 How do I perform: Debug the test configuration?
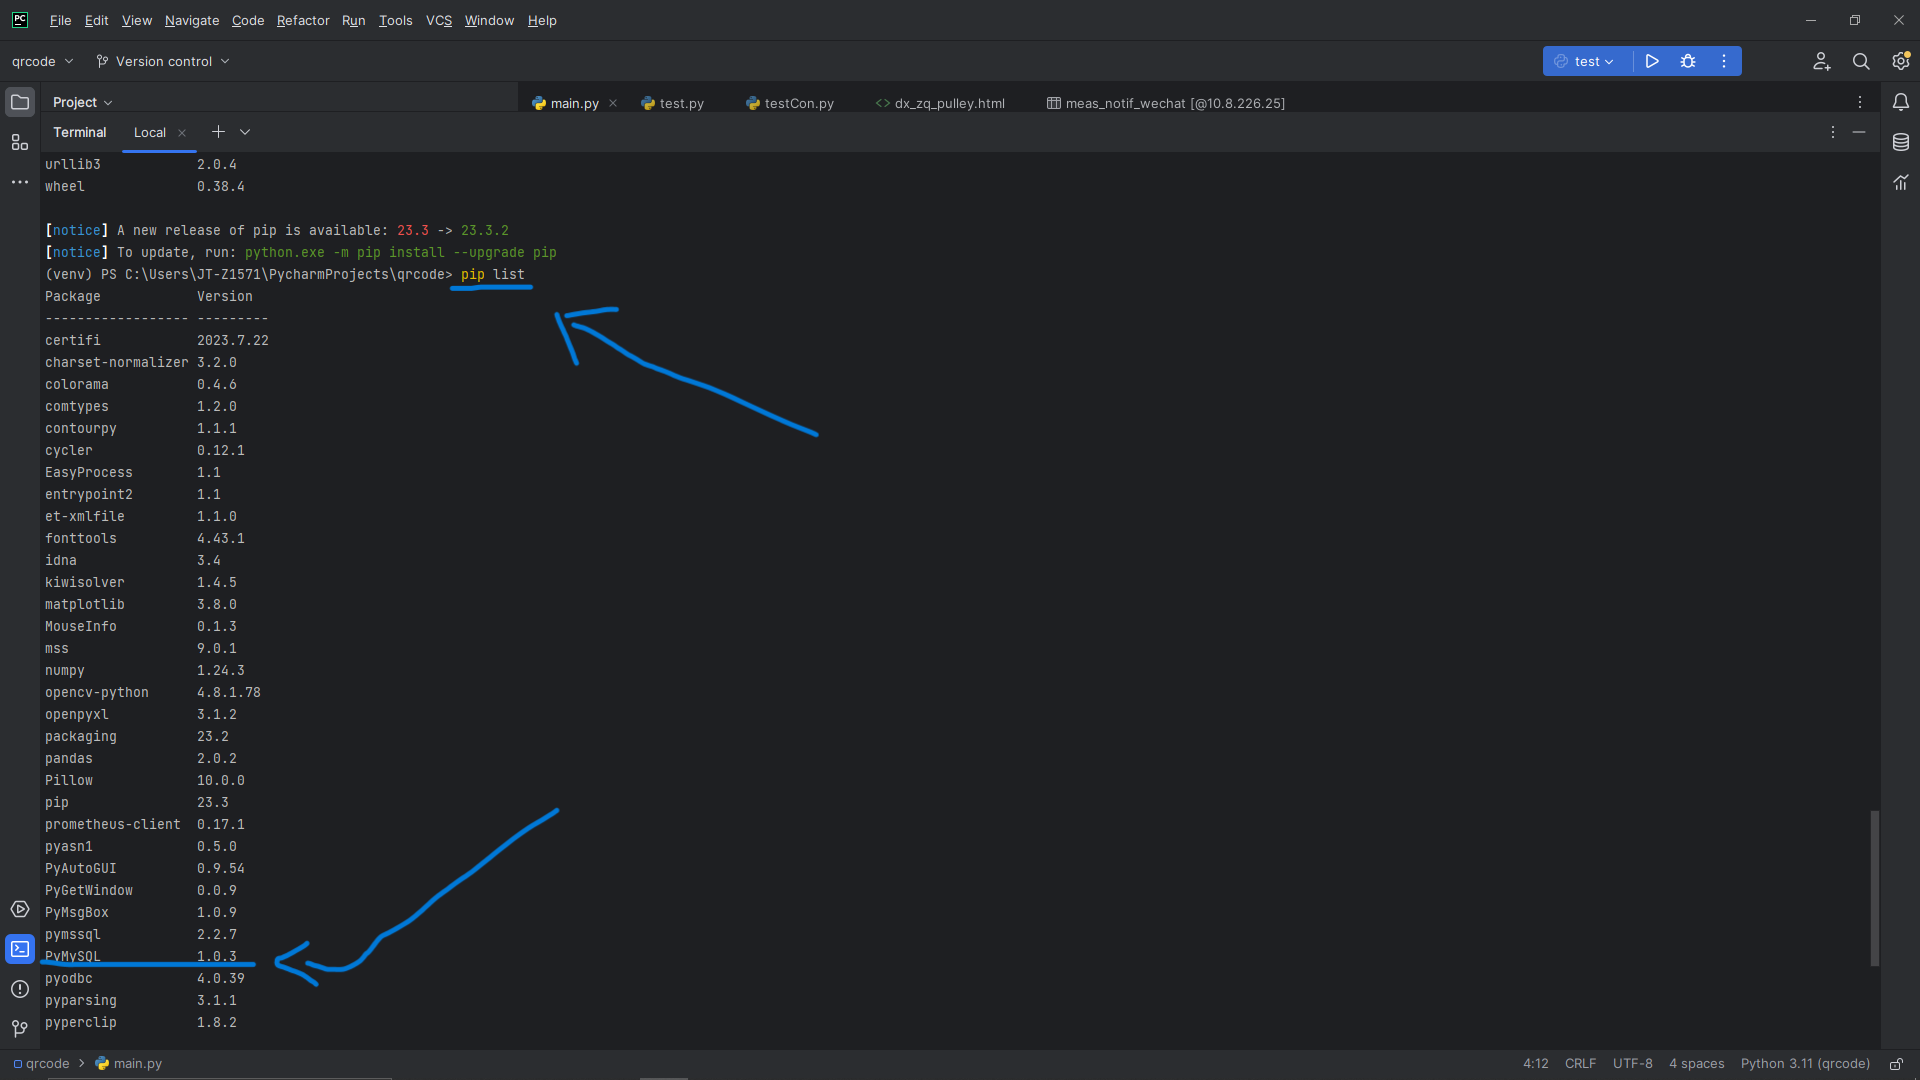point(1688,61)
